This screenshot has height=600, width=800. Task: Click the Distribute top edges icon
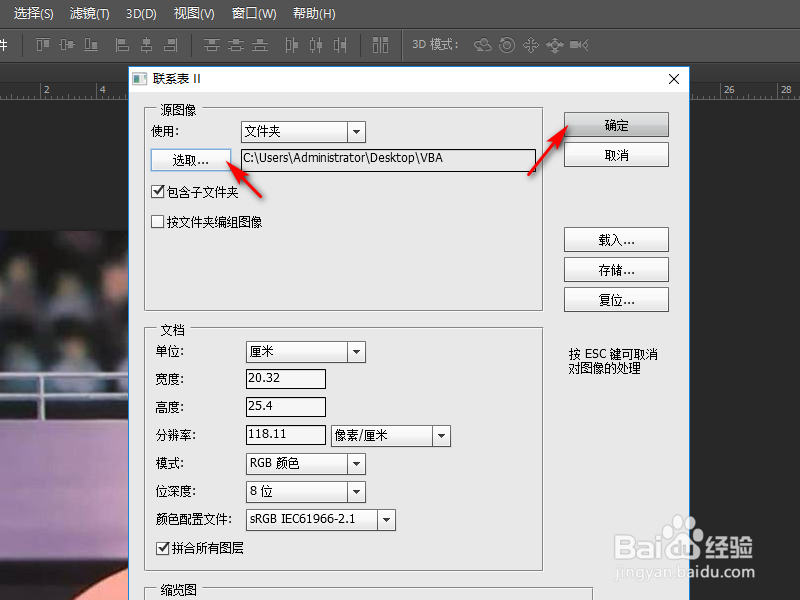(x=211, y=45)
